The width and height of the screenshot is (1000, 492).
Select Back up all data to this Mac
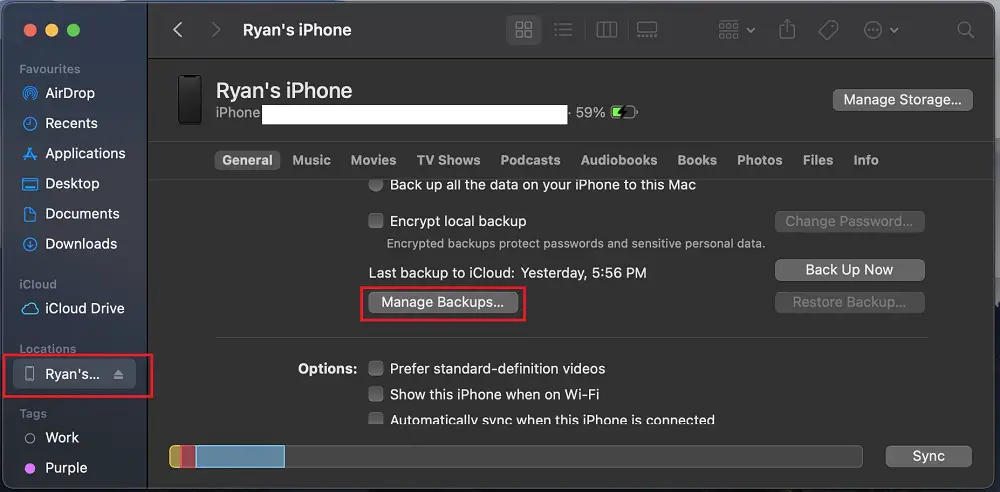[x=376, y=185]
